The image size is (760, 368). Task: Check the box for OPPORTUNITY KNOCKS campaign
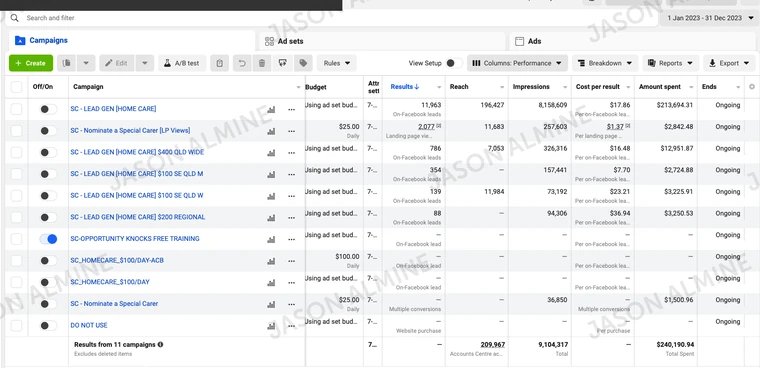click(16, 239)
